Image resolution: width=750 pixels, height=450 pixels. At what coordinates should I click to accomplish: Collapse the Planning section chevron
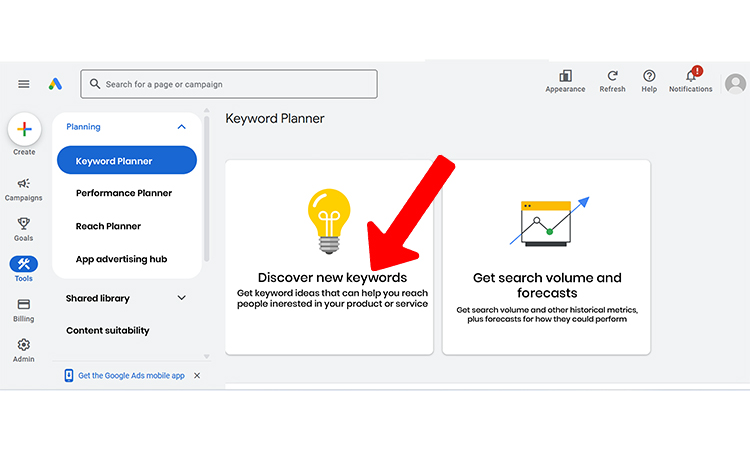click(x=181, y=127)
